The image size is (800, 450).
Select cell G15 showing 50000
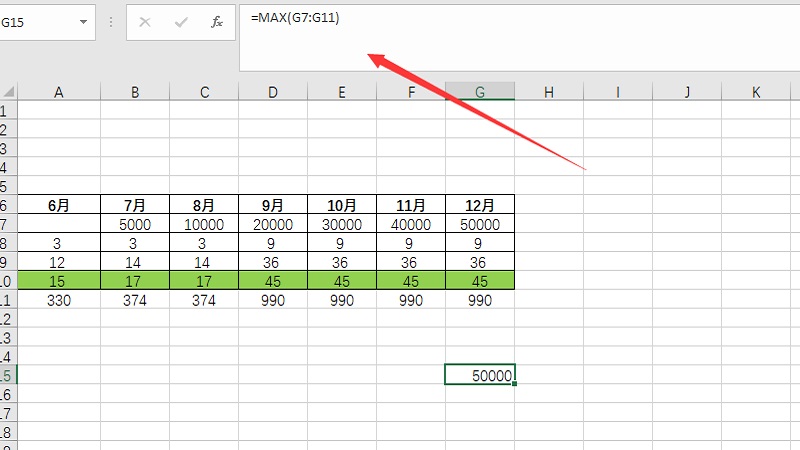pyautogui.click(x=480, y=375)
